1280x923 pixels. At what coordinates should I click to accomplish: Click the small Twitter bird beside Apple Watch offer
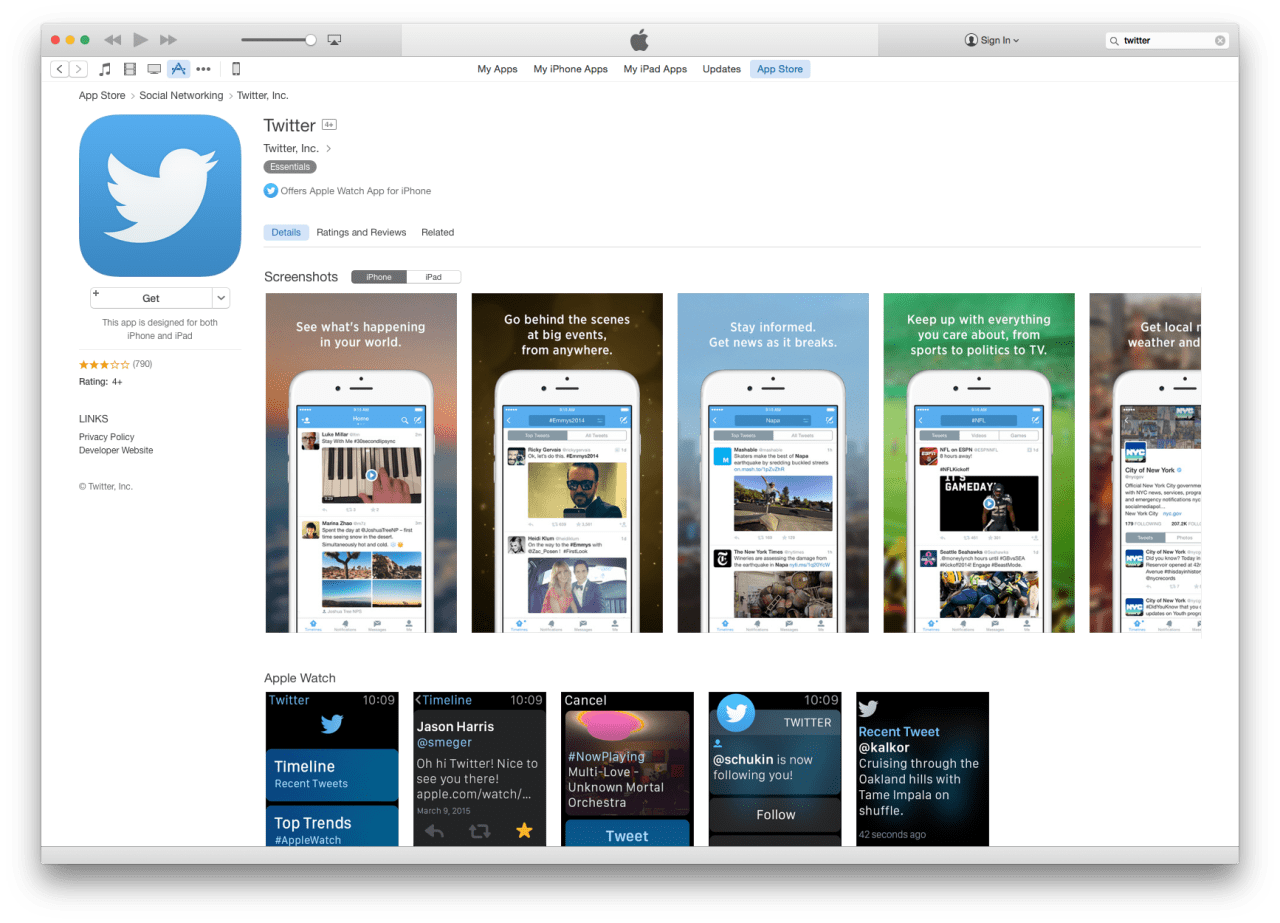(271, 191)
